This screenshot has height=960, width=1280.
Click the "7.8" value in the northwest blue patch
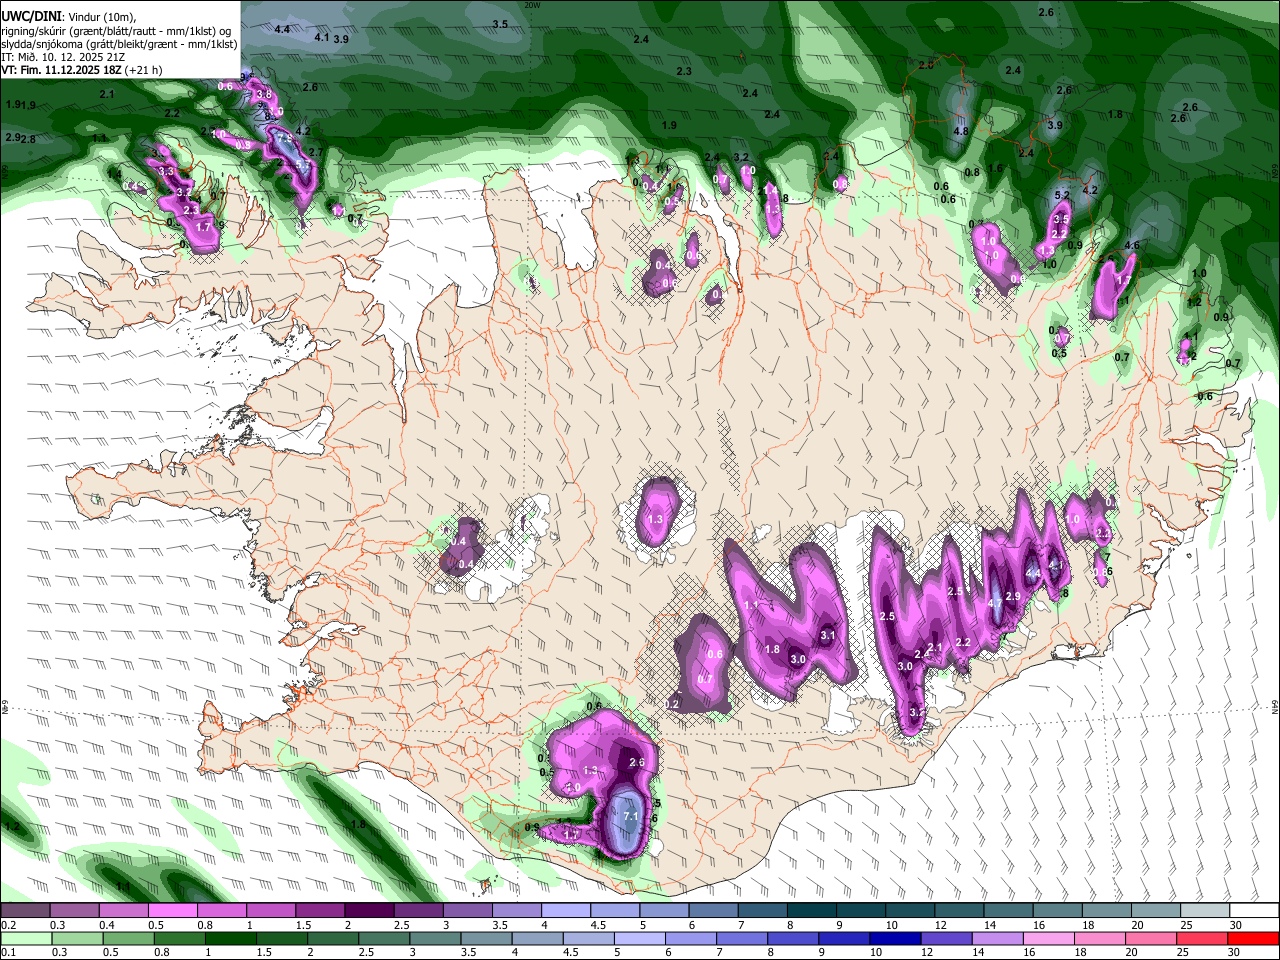(283, 137)
